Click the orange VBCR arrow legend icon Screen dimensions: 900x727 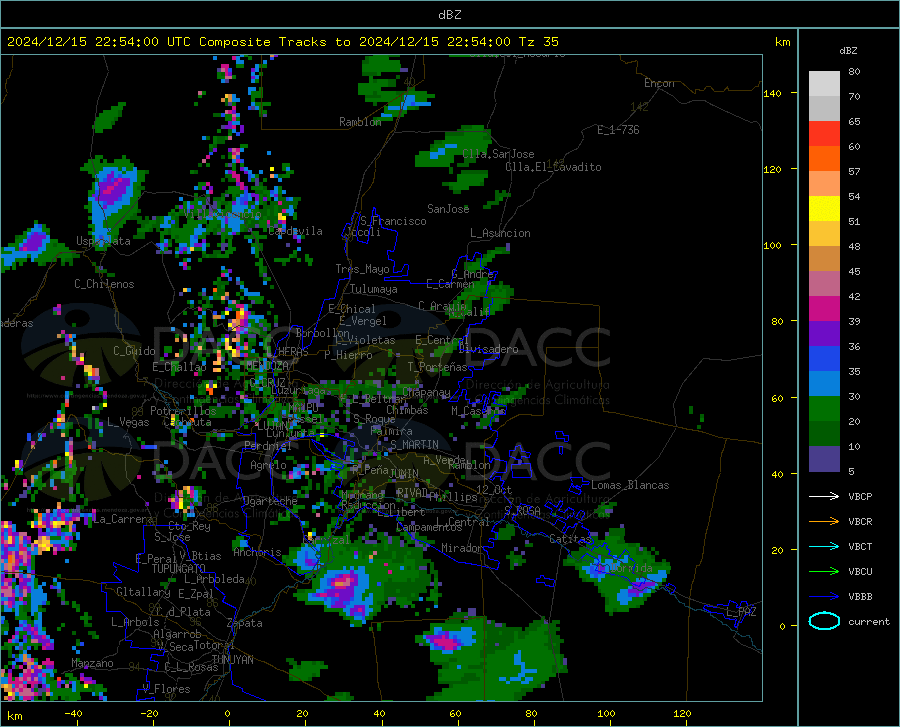tap(824, 522)
